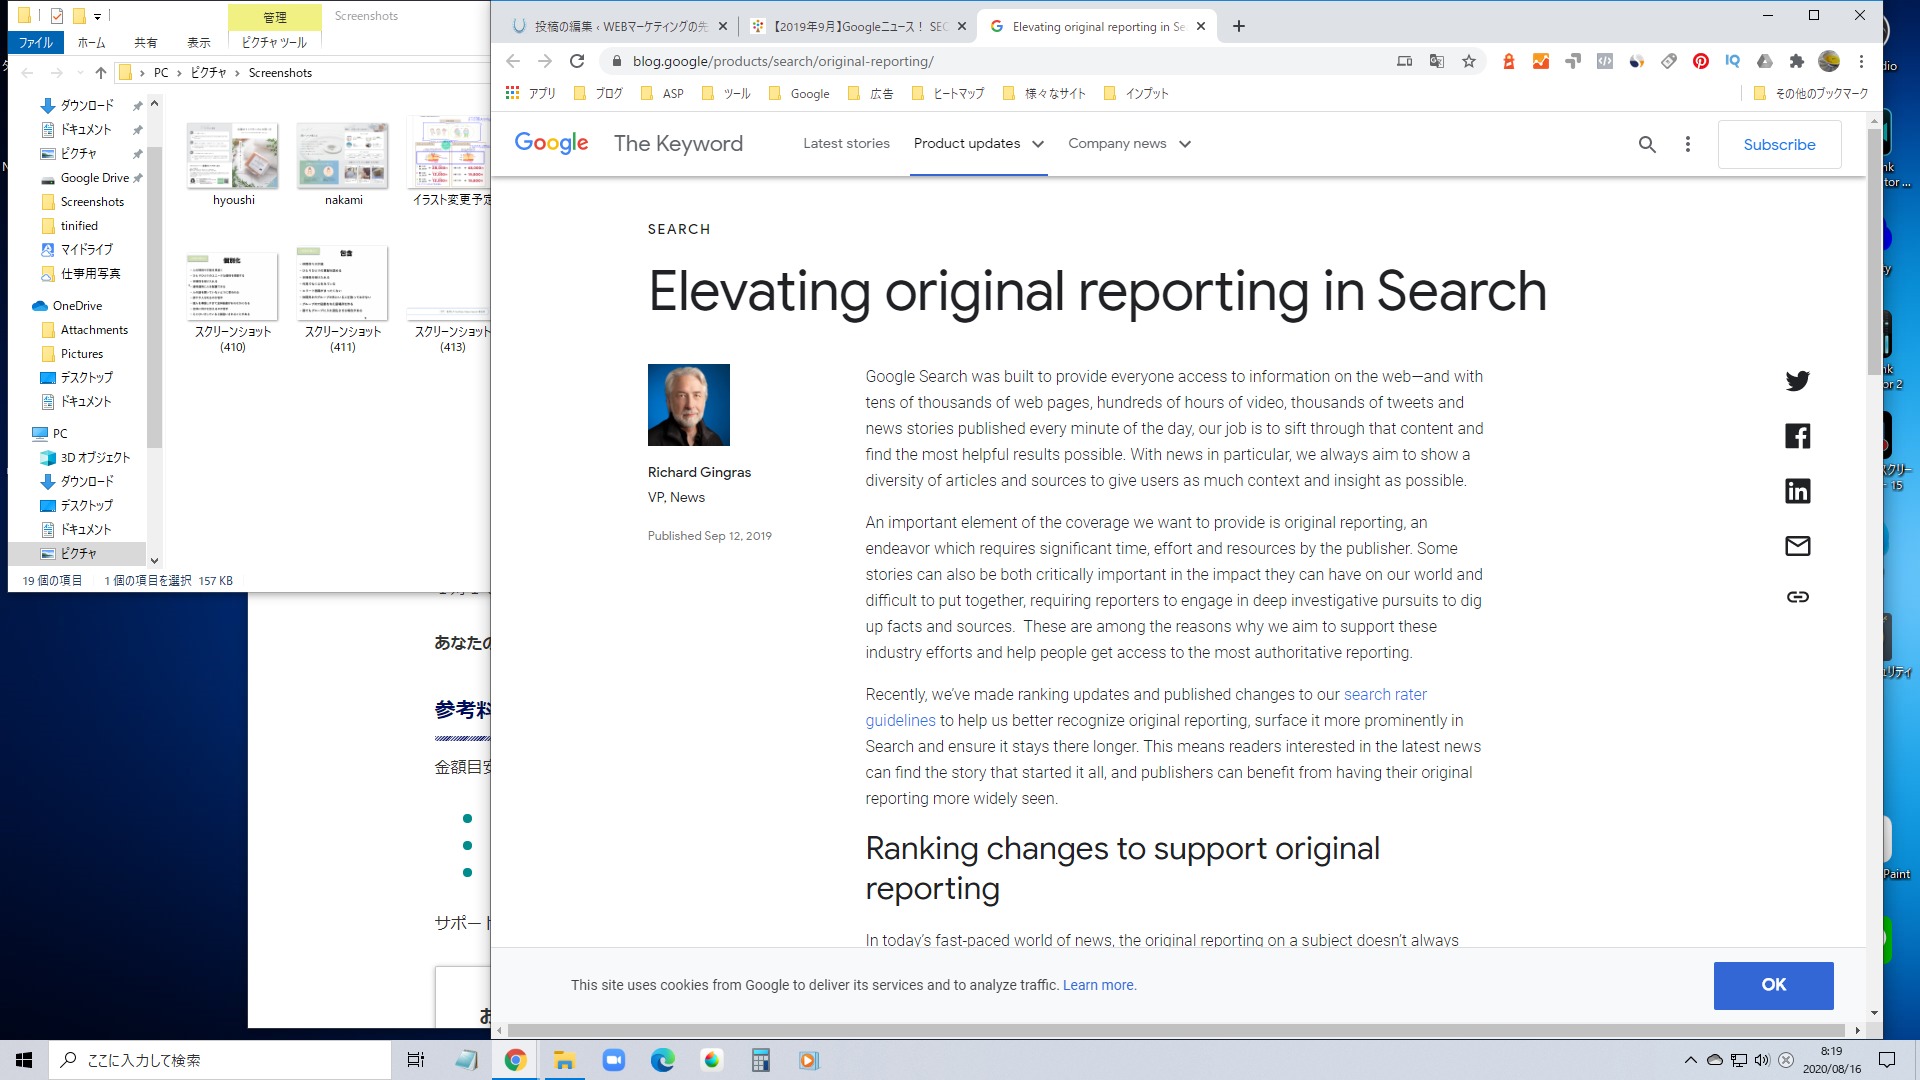The width and height of the screenshot is (1920, 1080).
Task: Select Google Drive in Explorer sidebar
Action: tap(92, 178)
